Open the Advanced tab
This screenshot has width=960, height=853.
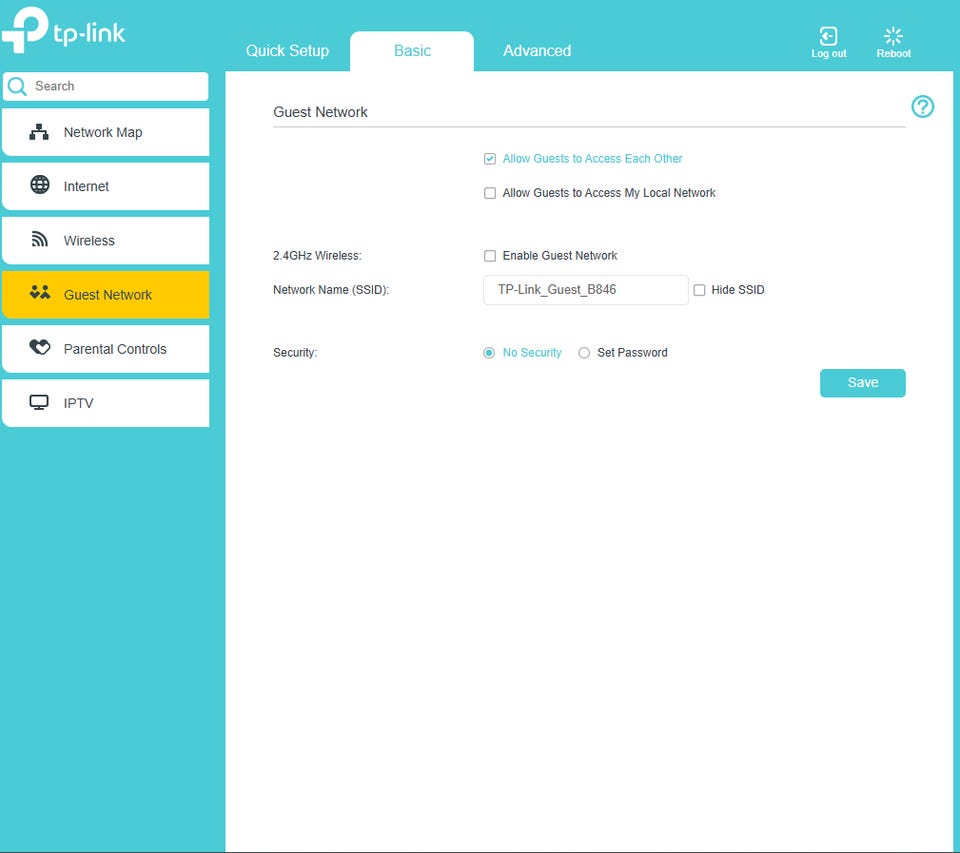coord(537,51)
